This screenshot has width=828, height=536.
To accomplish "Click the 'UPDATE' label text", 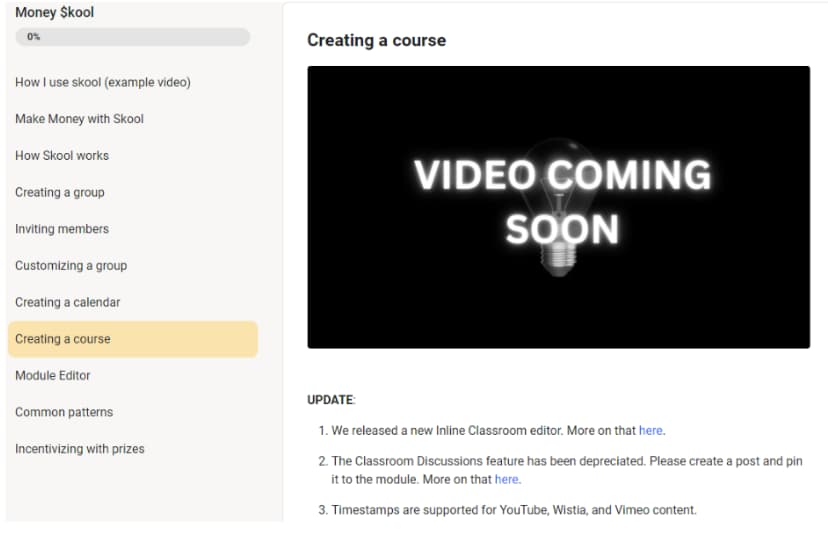I will (x=330, y=400).
